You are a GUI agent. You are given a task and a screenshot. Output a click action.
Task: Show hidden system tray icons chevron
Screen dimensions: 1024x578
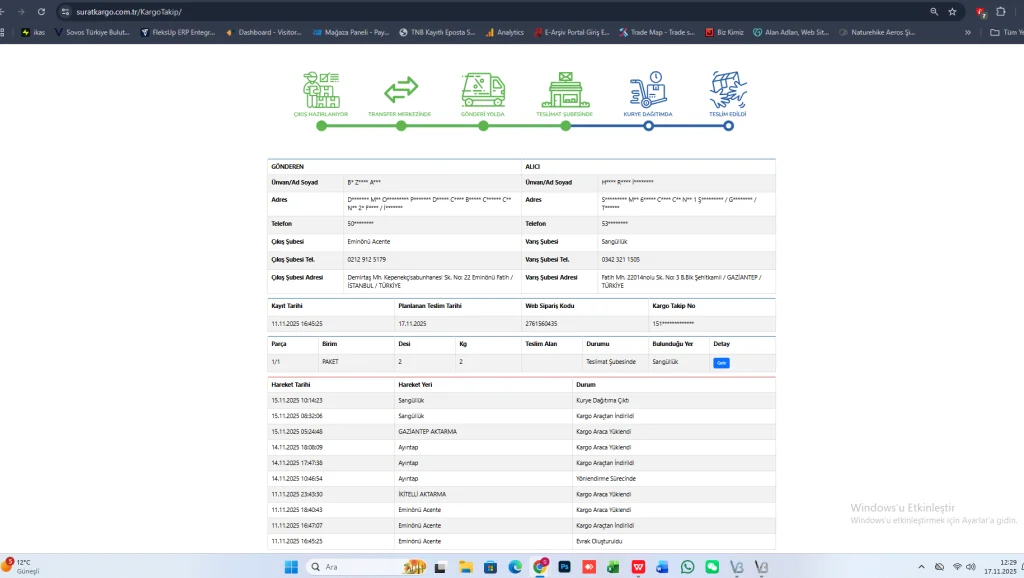(x=921, y=567)
